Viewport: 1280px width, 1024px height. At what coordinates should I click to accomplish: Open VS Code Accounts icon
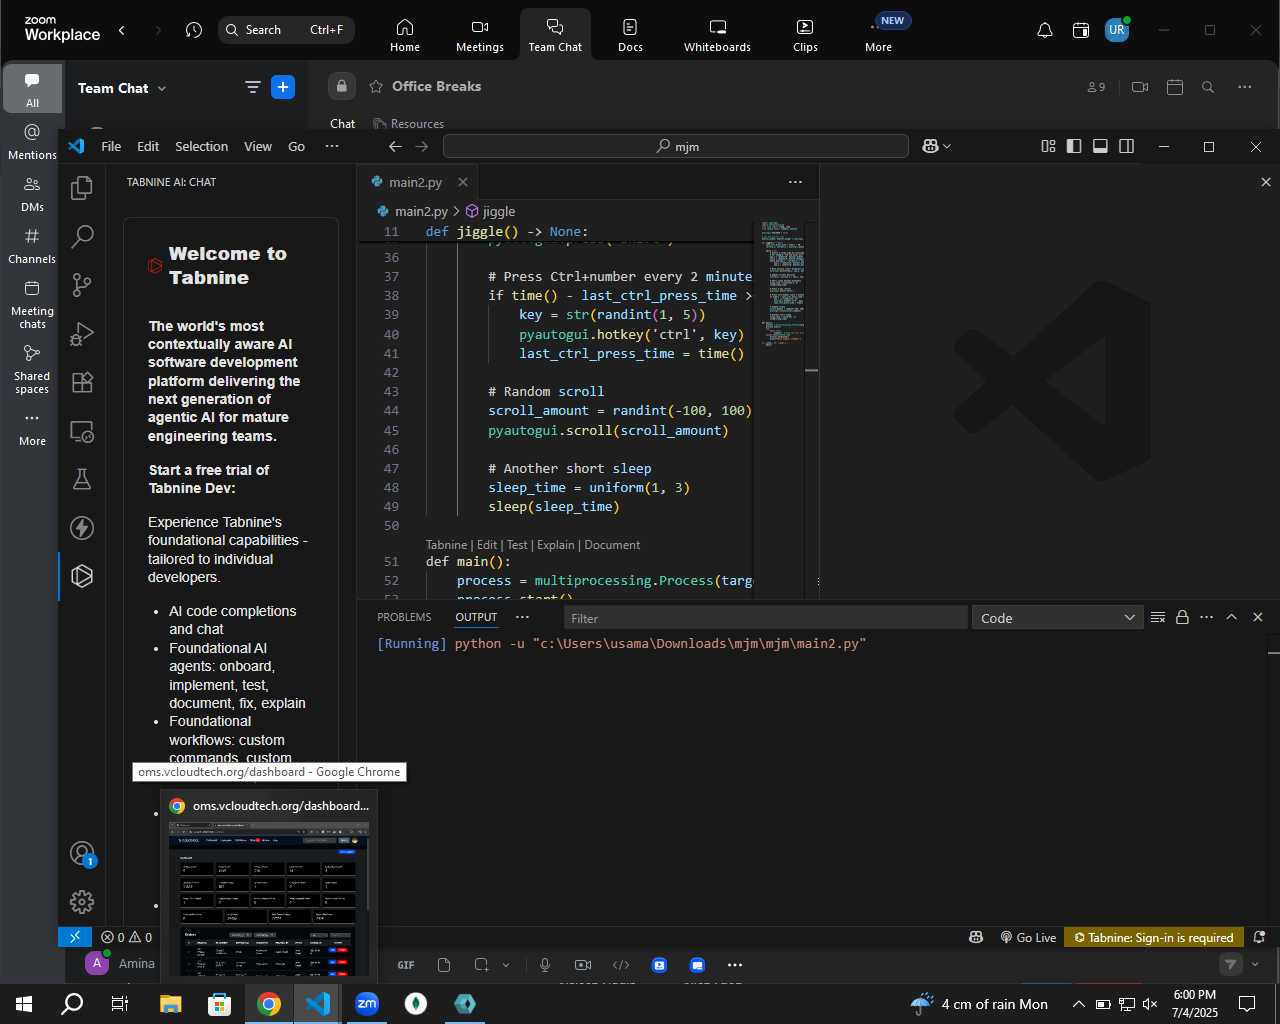click(x=82, y=854)
